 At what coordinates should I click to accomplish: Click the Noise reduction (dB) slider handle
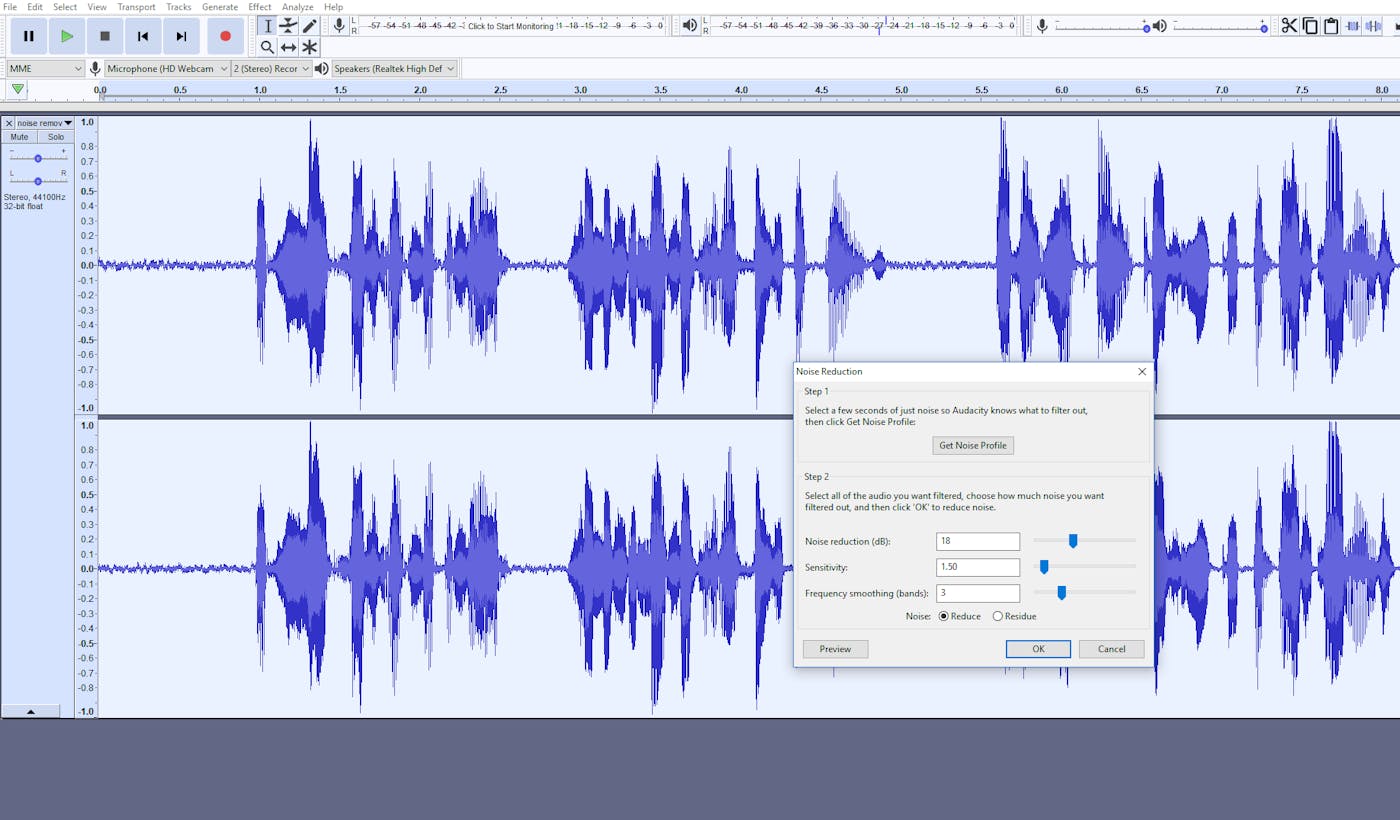[x=1073, y=541]
